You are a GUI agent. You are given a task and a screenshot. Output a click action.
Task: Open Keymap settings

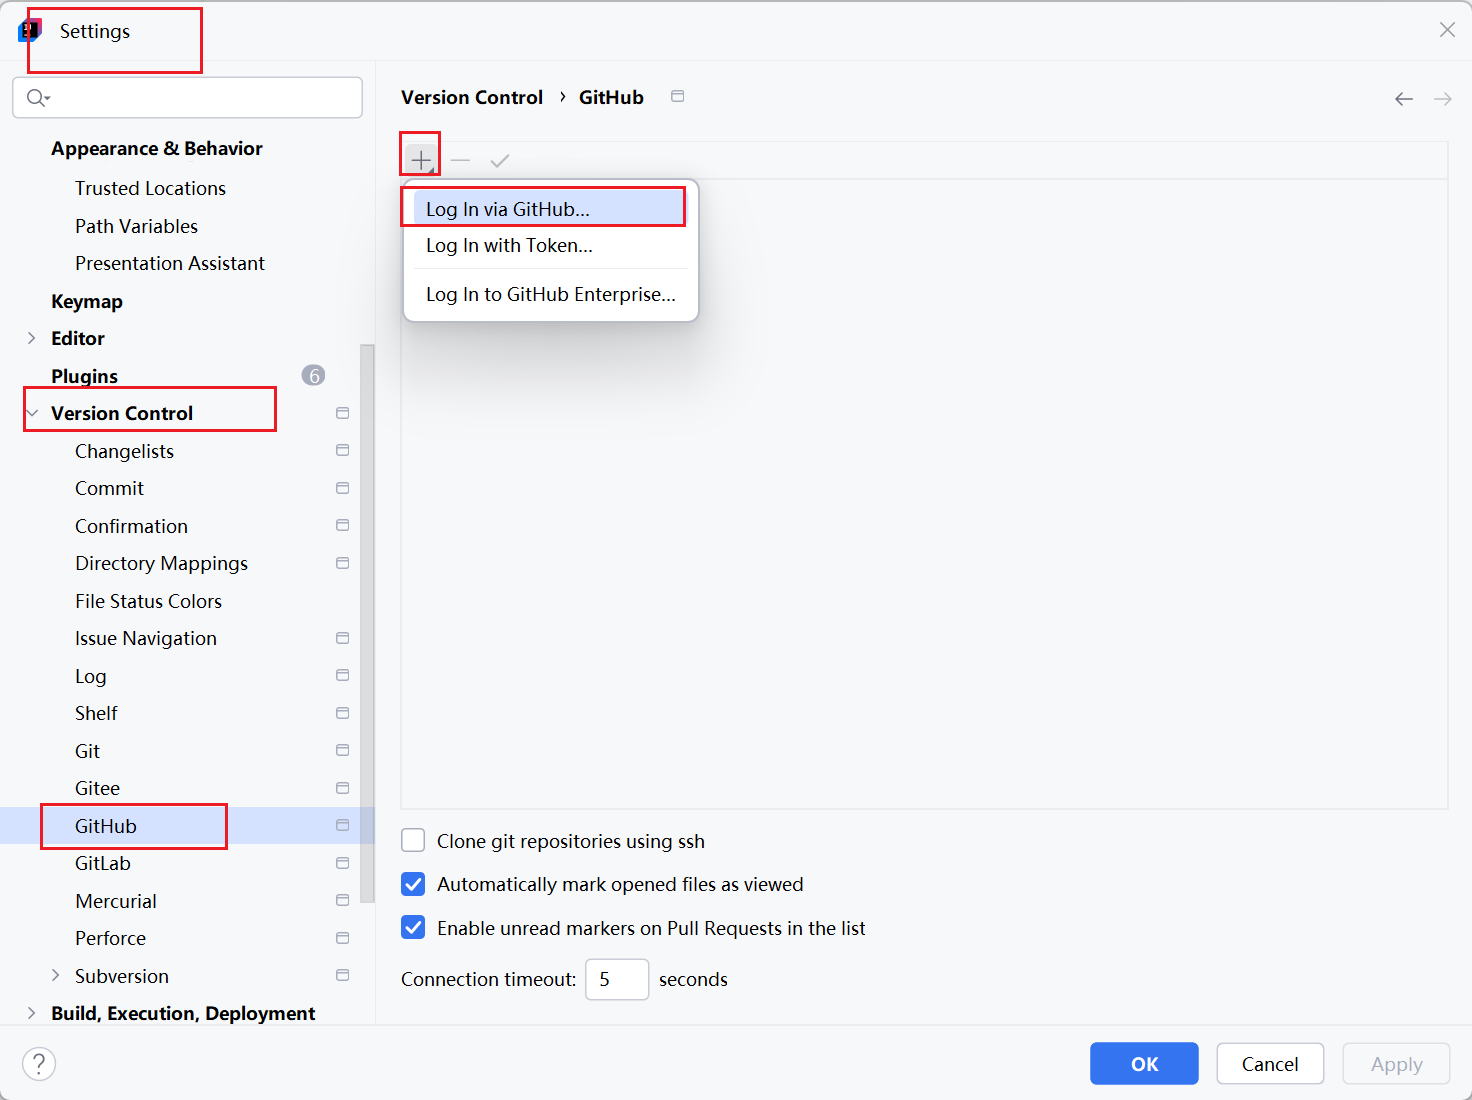coord(87,301)
